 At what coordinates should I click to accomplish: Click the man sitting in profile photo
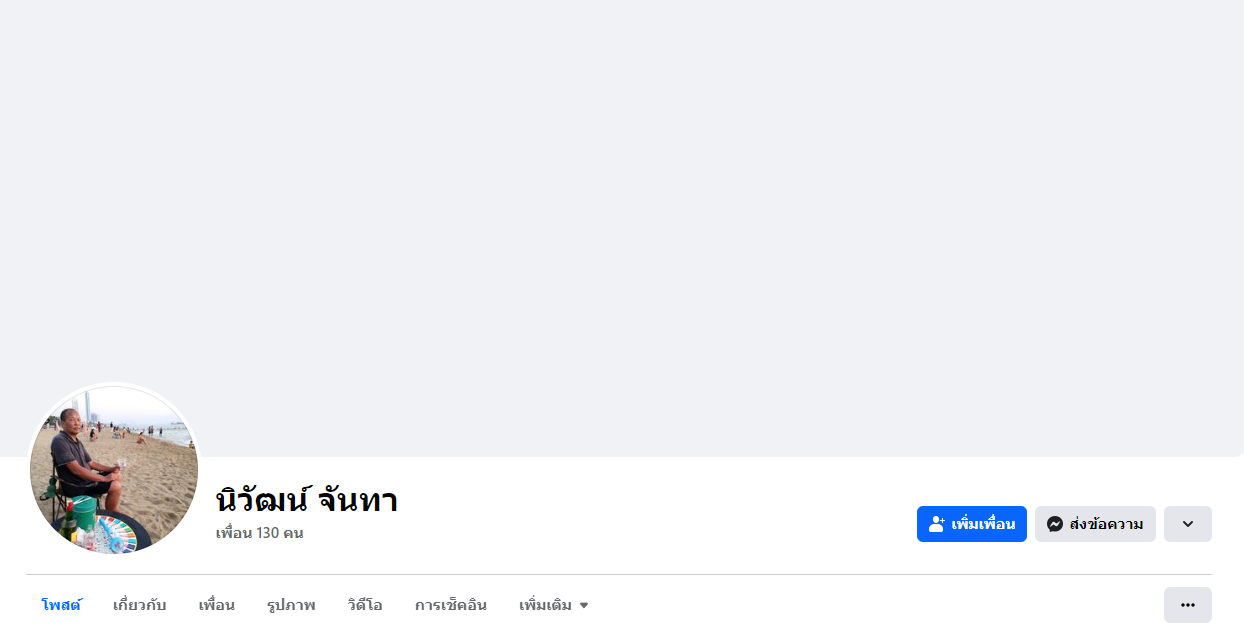(x=85, y=460)
